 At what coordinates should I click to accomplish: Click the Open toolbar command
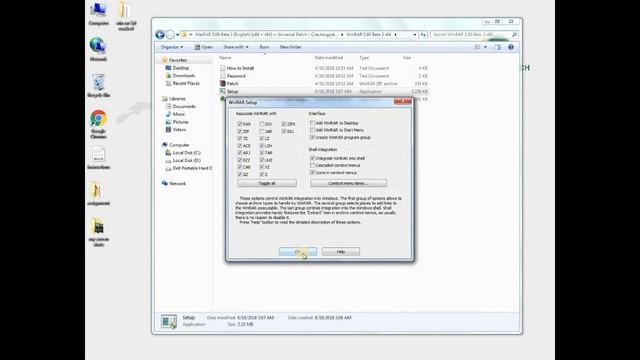pyautogui.click(x=204, y=47)
